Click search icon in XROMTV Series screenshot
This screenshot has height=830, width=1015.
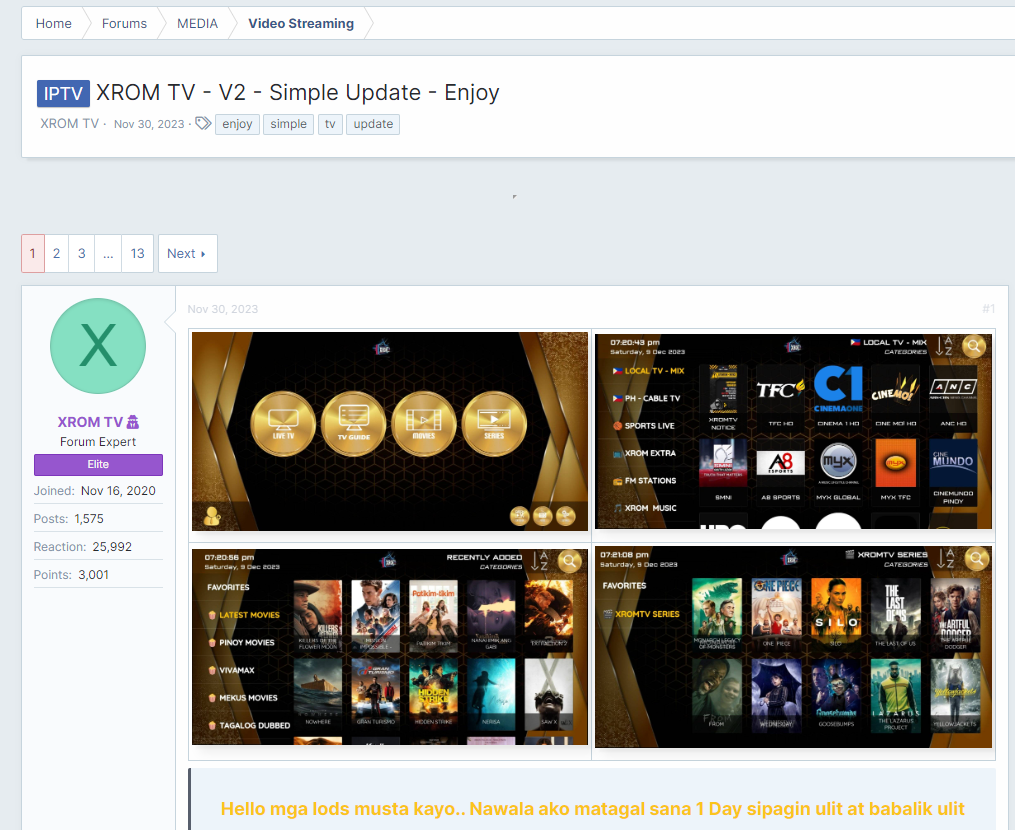coord(976,558)
